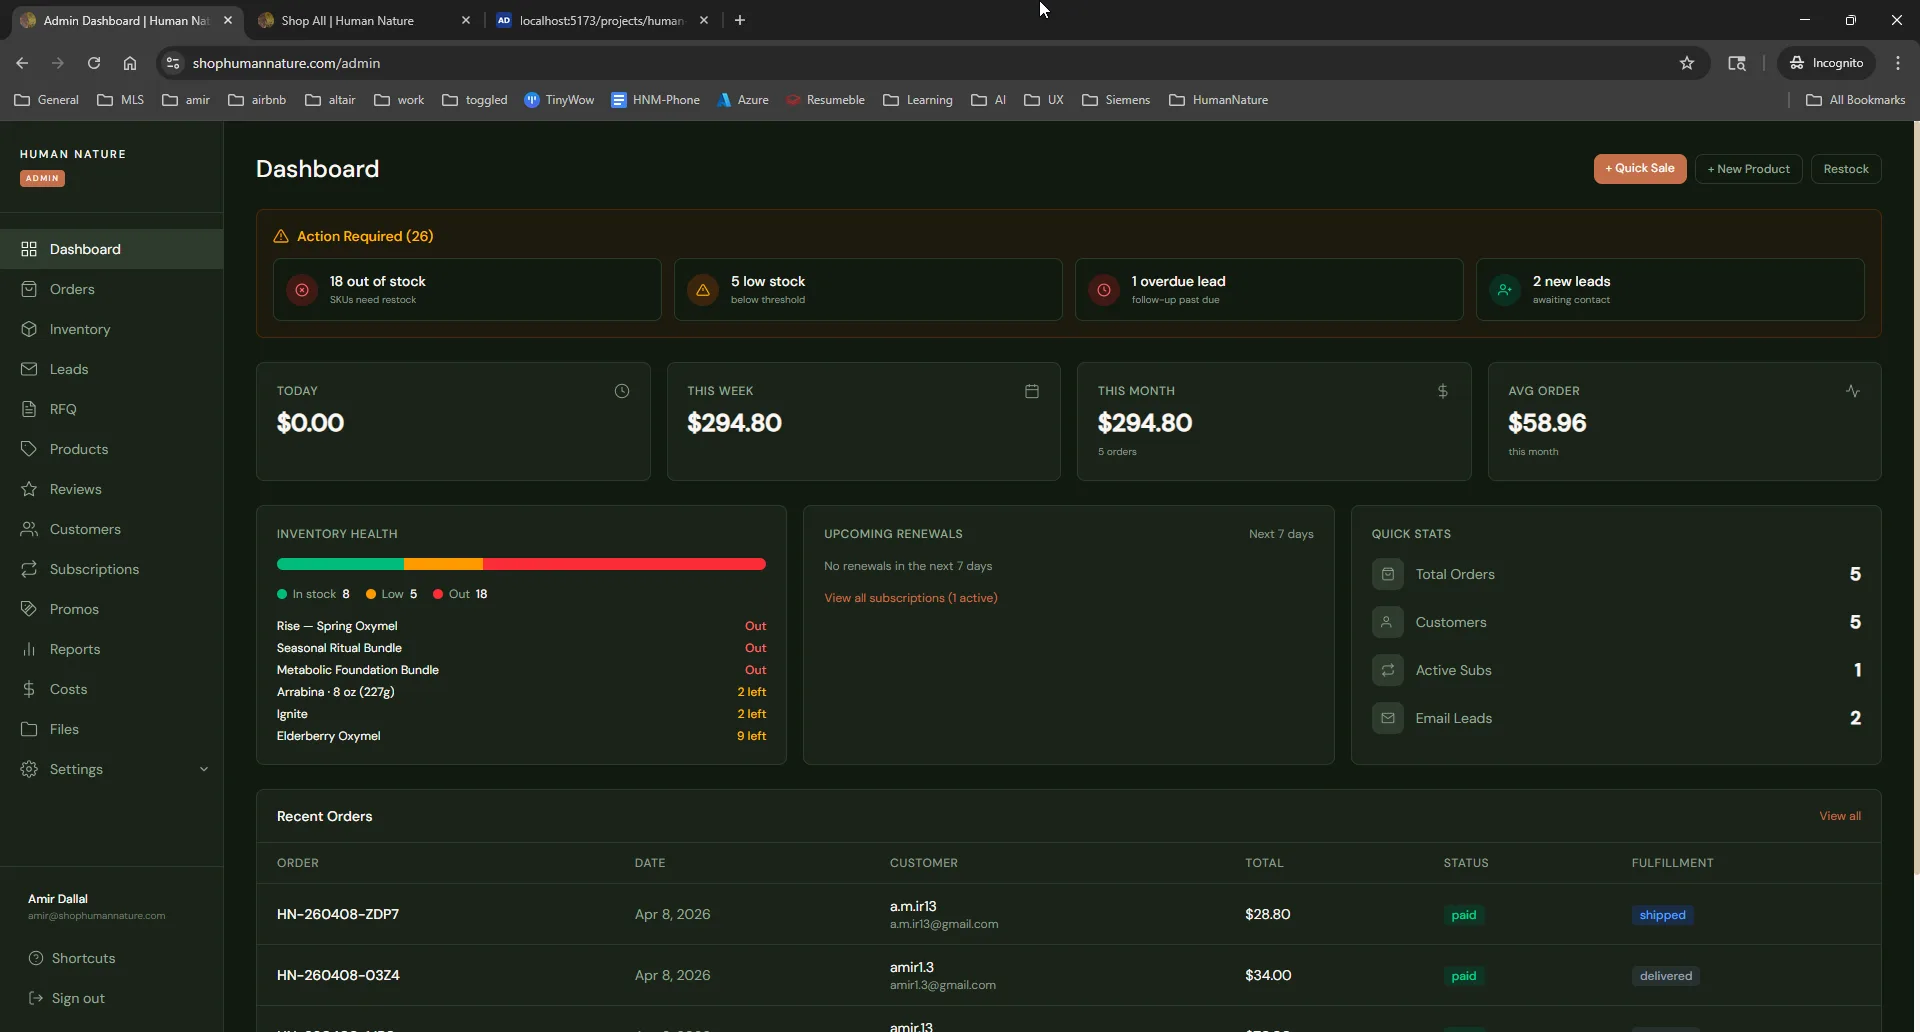This screenshot has height=1032, width=1920.
Task: Click the new leads person icon
Action: point(1505,290)
